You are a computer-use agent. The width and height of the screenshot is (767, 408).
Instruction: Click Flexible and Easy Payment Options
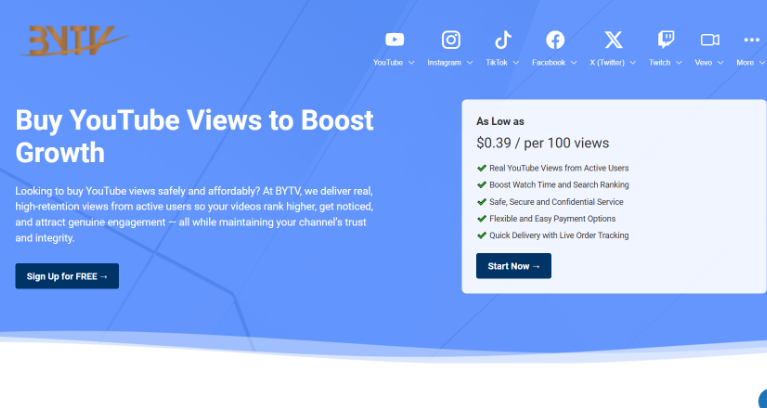pos(552,218)
